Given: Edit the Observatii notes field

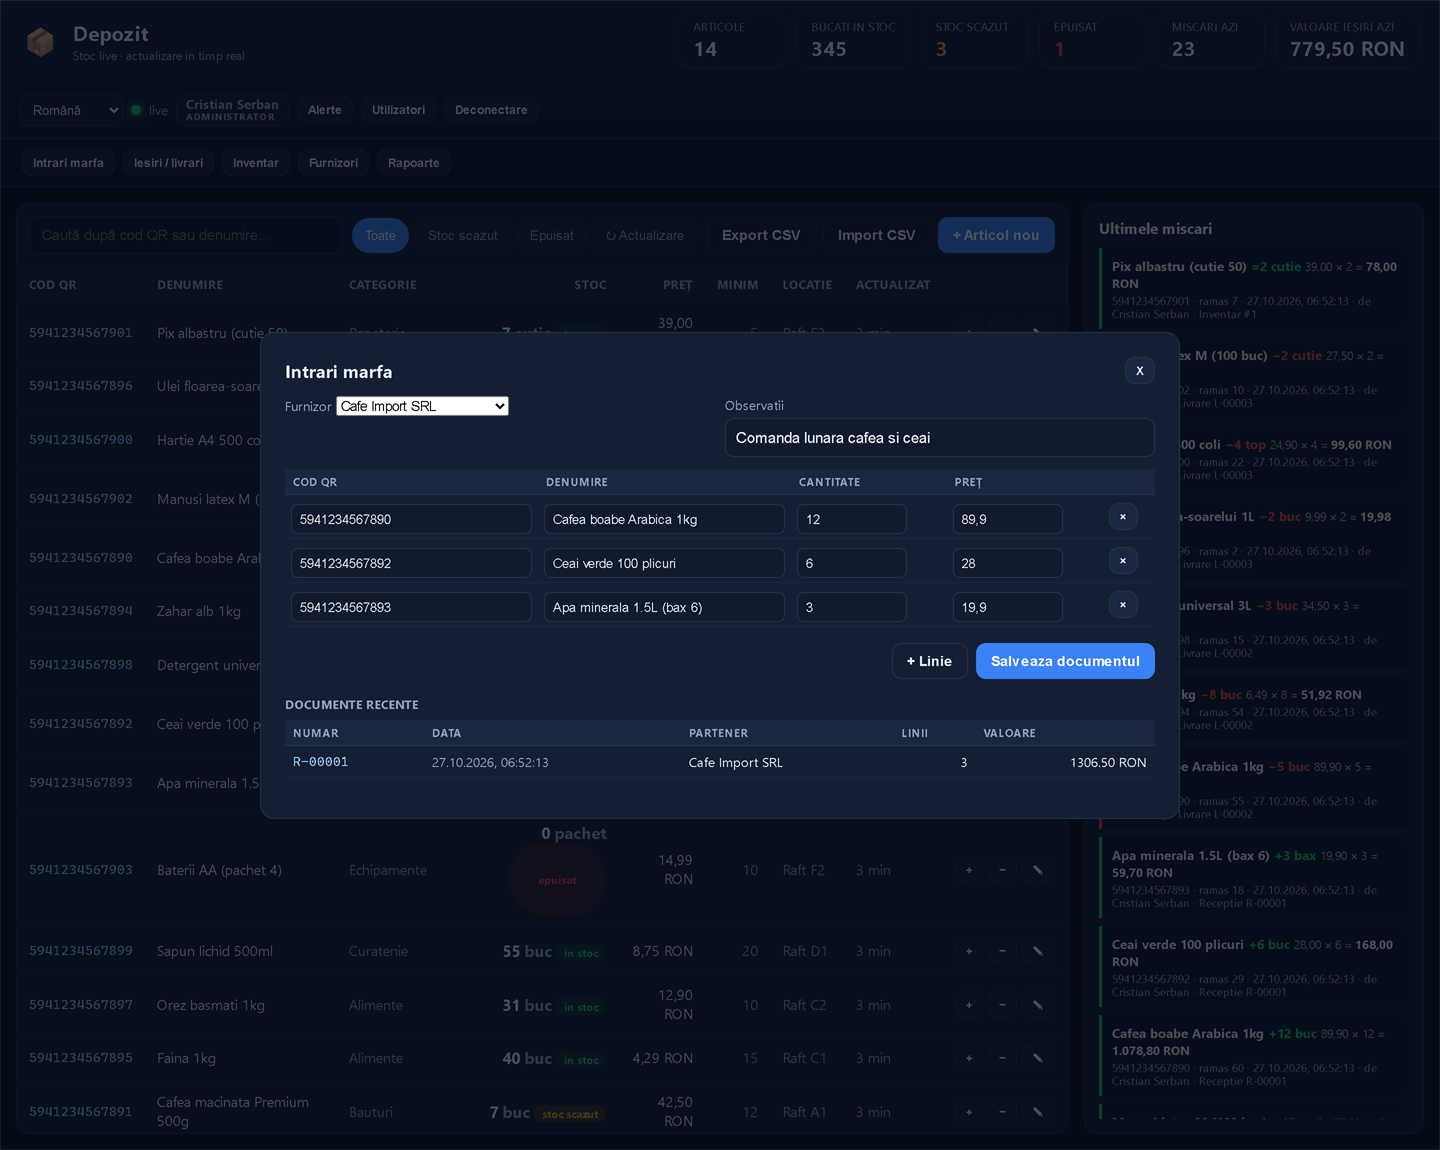Looking at the screenshot, I should tap(939, 438).
